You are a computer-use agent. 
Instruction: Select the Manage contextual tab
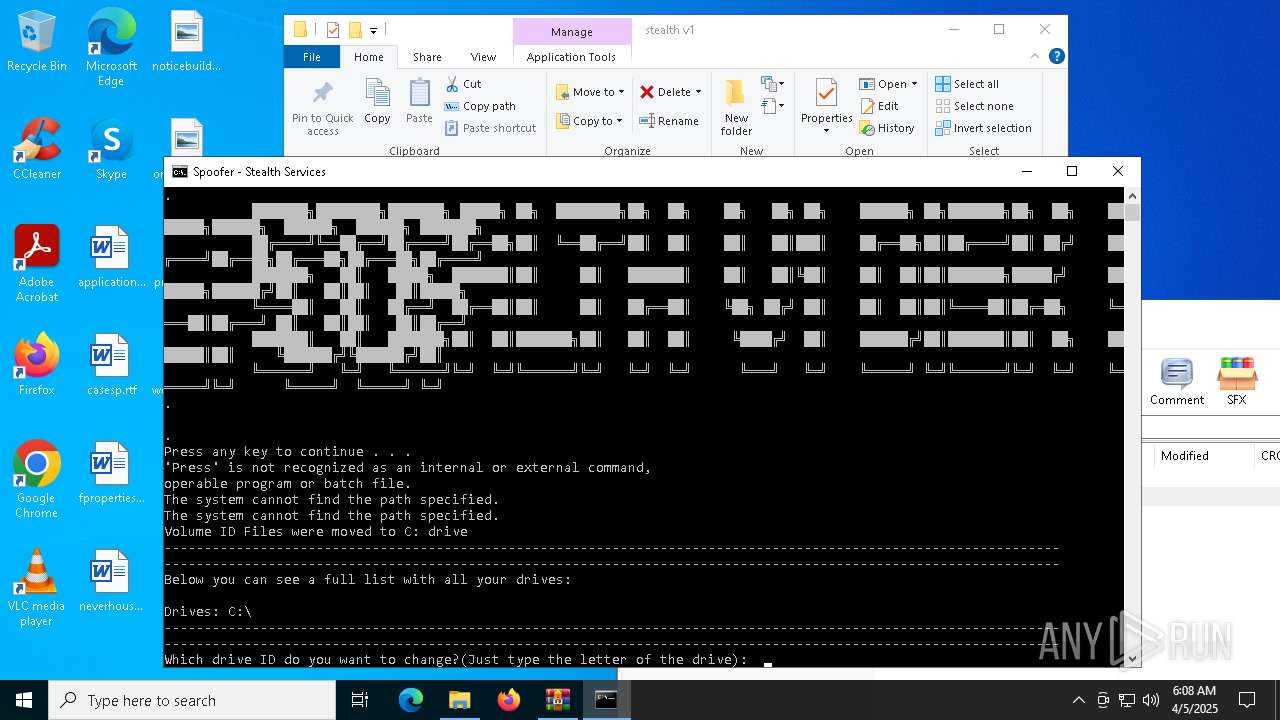(x=572, y=31)
